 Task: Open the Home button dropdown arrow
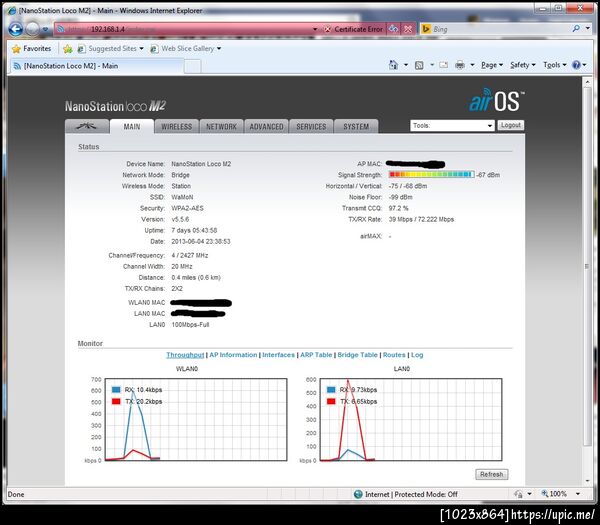[406, 65]
